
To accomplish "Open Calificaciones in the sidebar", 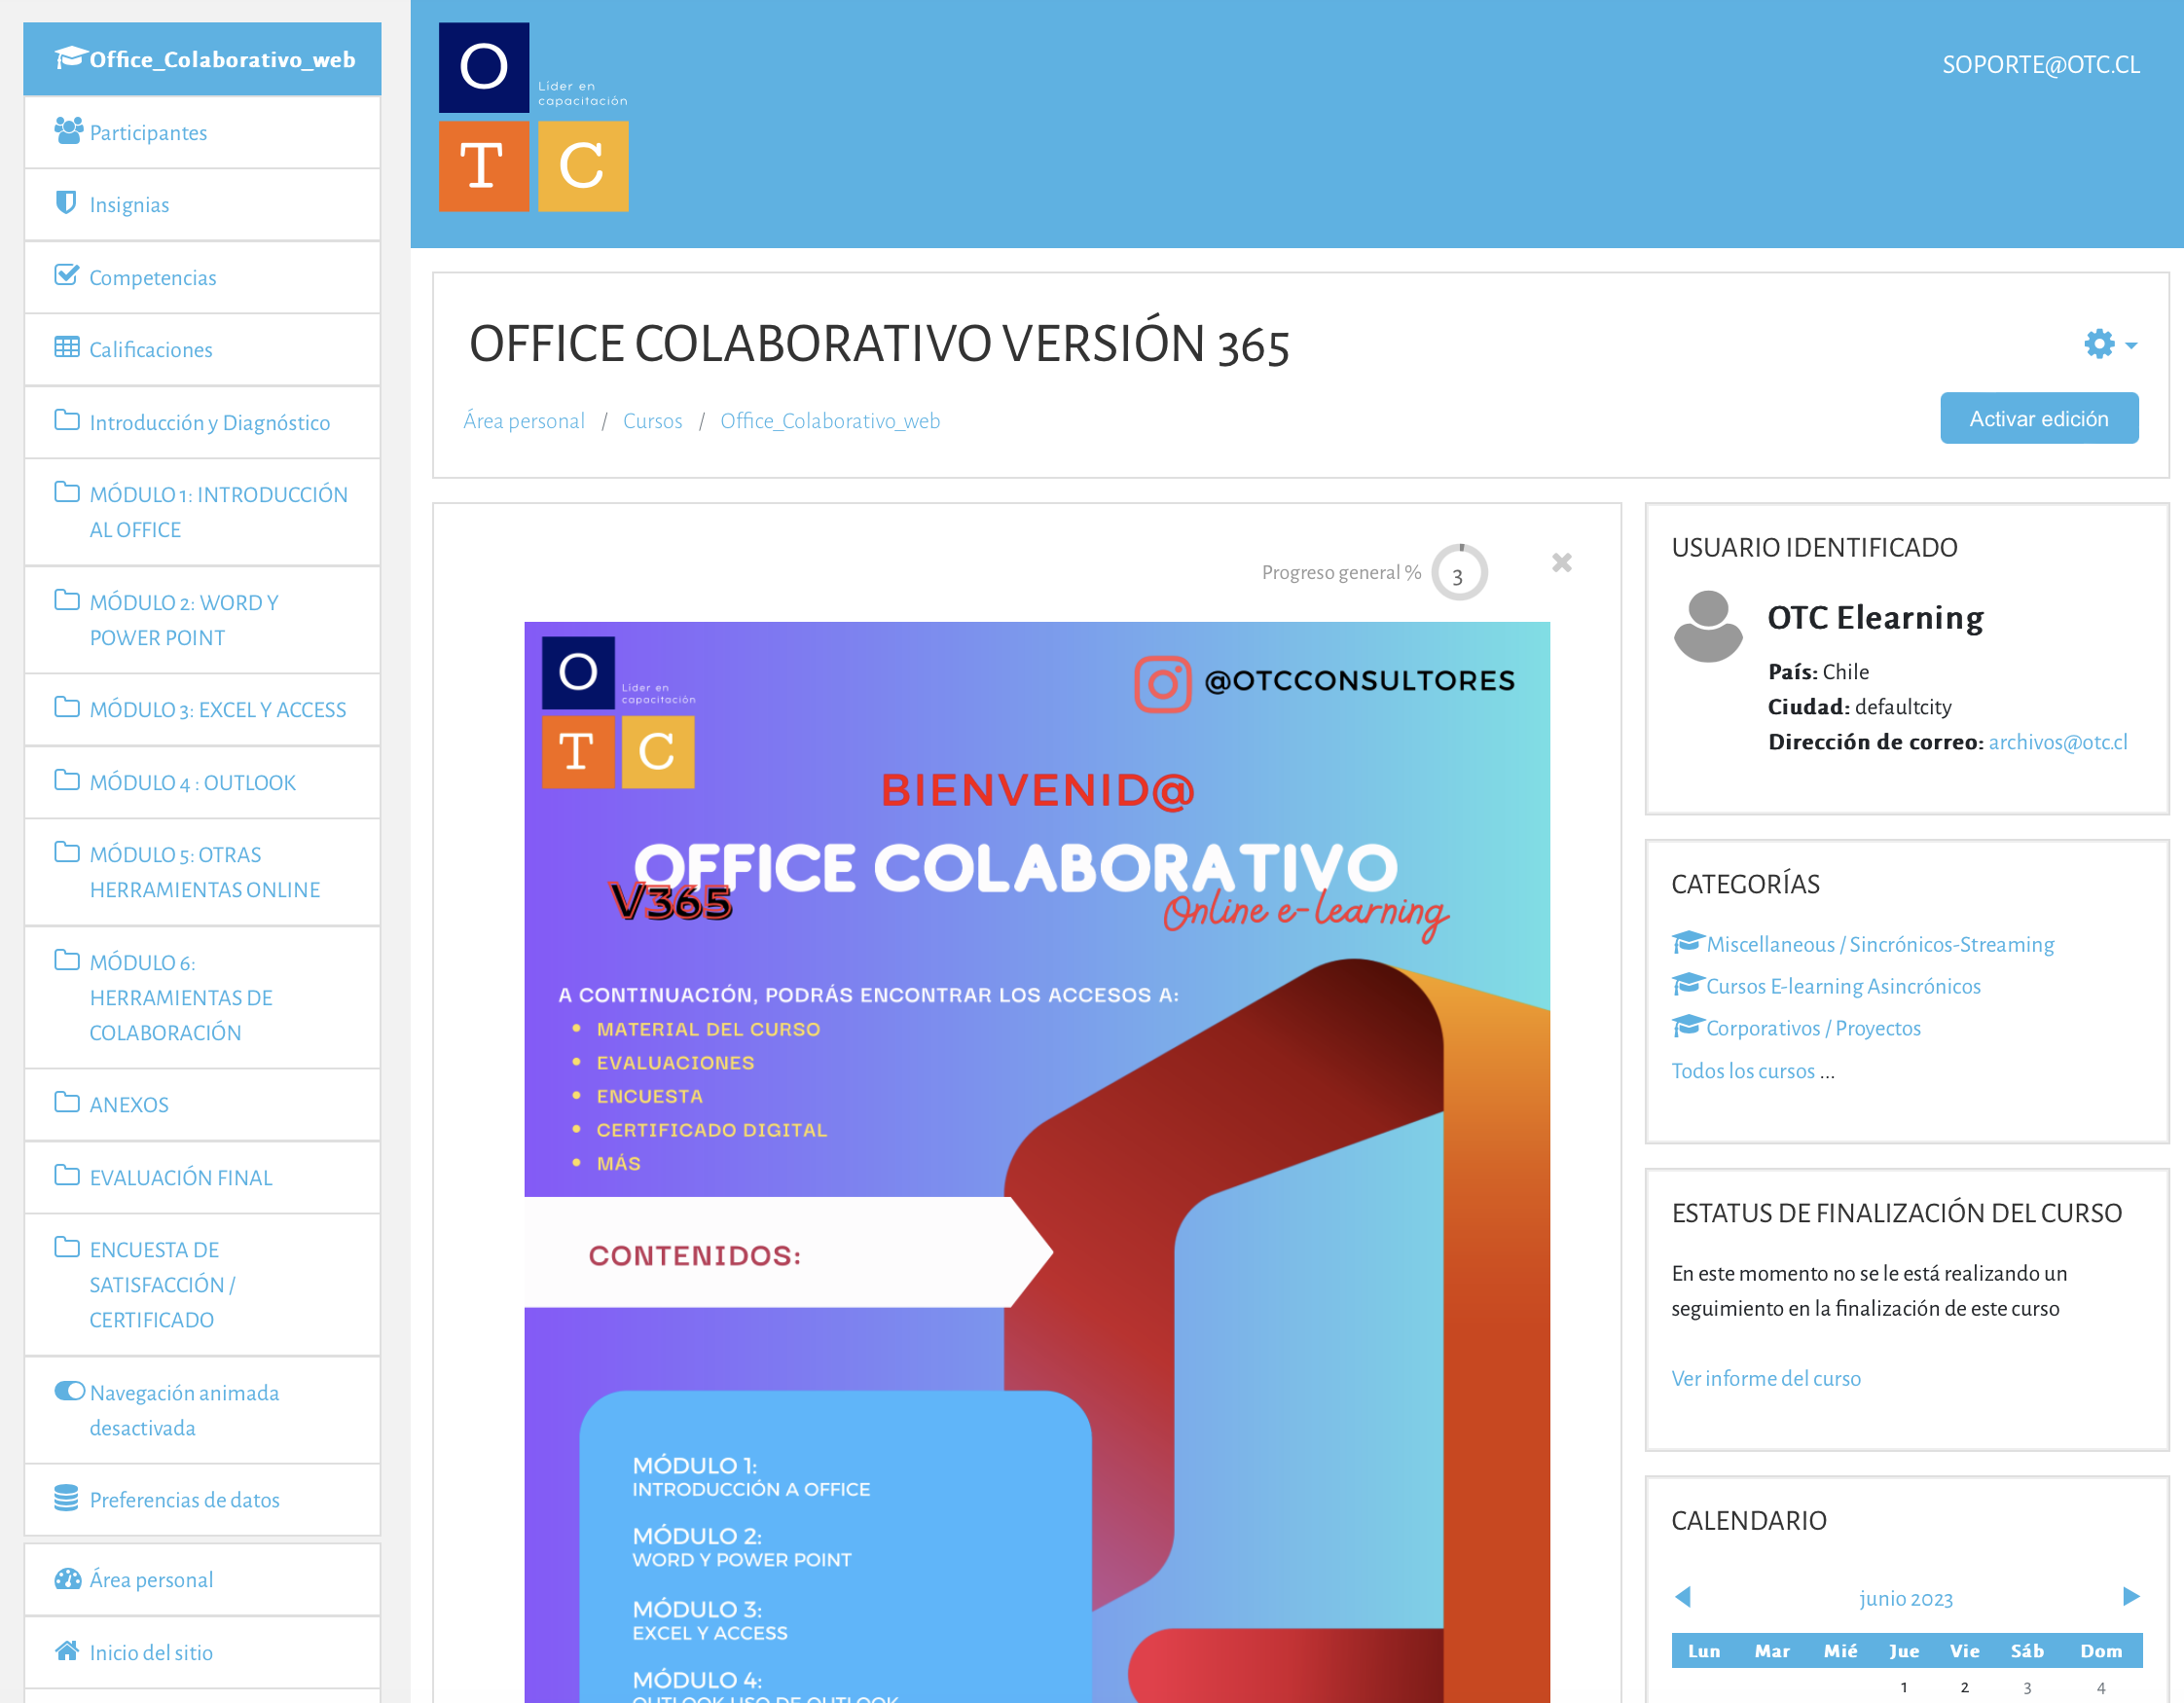I will [202, 349].
